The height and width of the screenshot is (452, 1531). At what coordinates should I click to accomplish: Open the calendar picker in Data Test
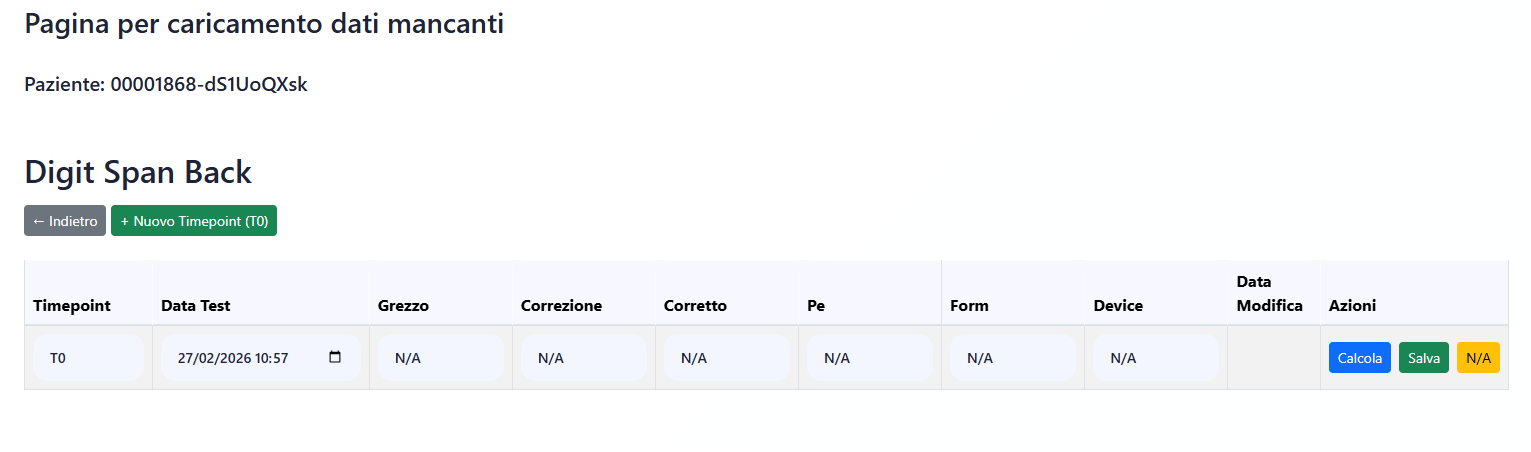(x=335, y=357)
